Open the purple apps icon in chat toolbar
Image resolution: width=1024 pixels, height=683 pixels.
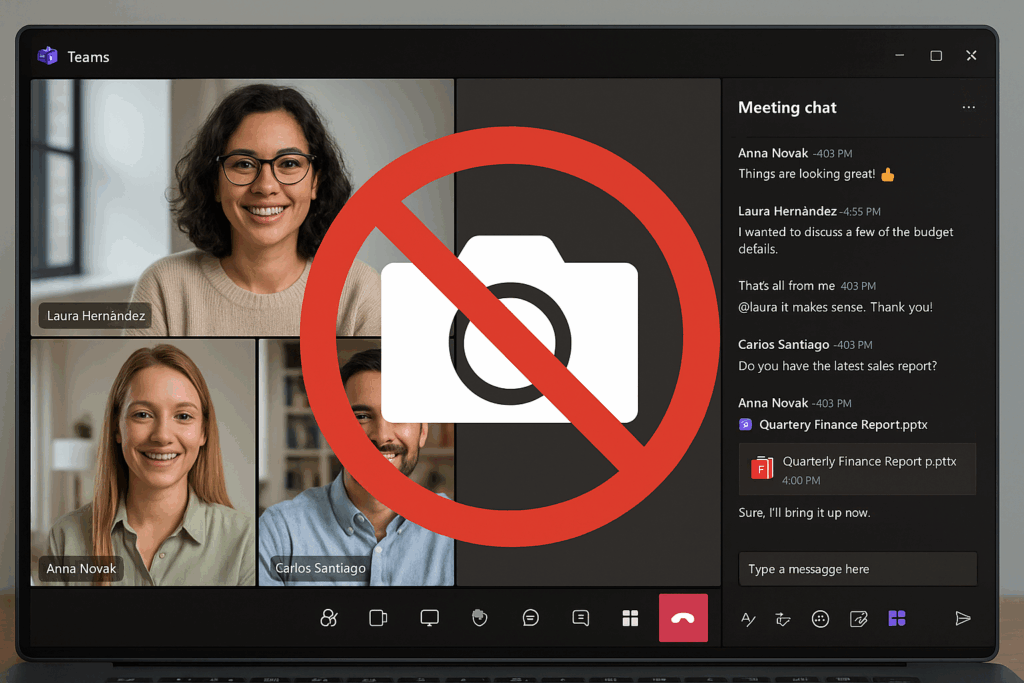click(897, 618)
